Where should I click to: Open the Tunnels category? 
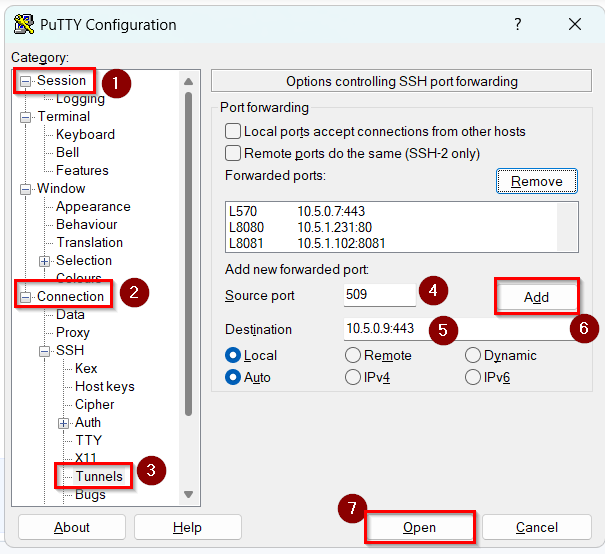point(99,476)
